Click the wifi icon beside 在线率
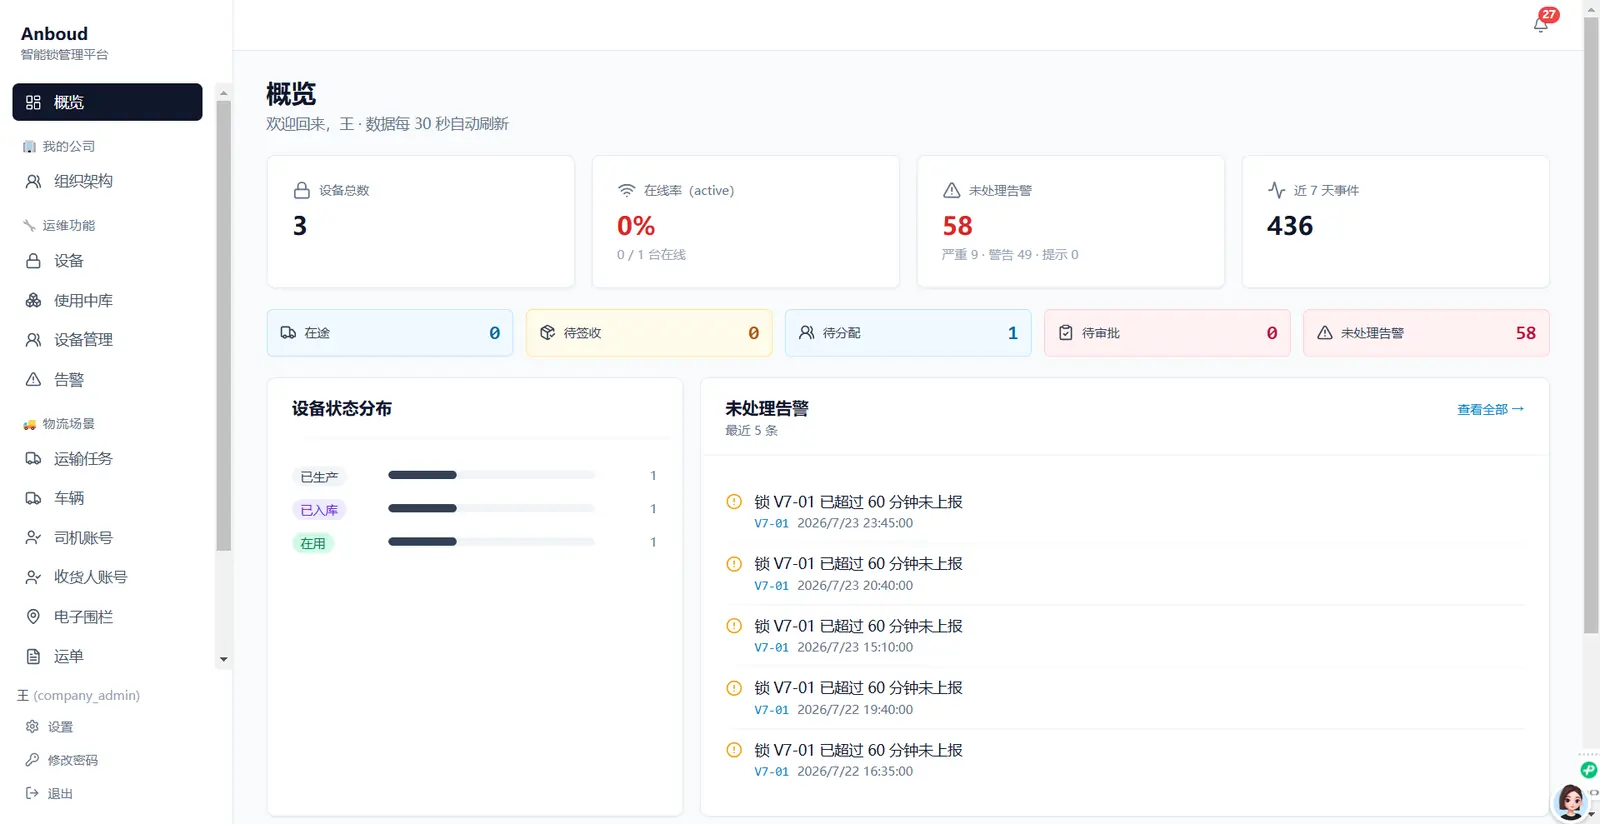Viewport: 1600px width, 824px height. coord(626,190)
